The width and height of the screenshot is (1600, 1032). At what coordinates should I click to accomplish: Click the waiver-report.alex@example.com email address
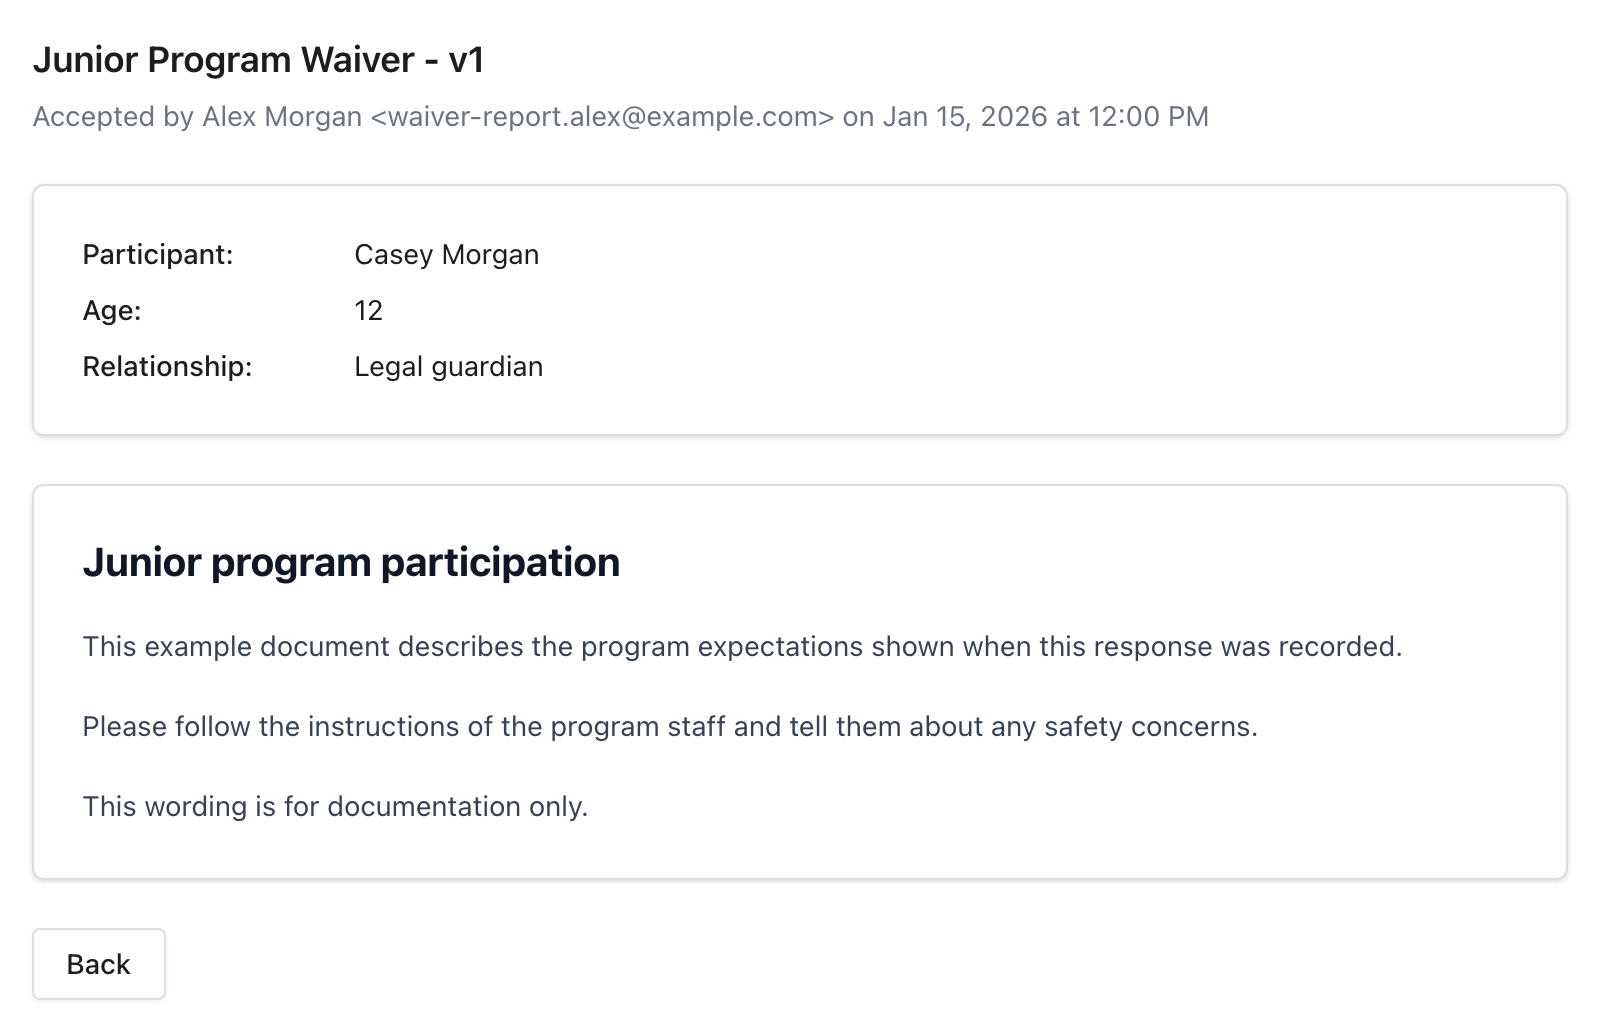point(602,117)
